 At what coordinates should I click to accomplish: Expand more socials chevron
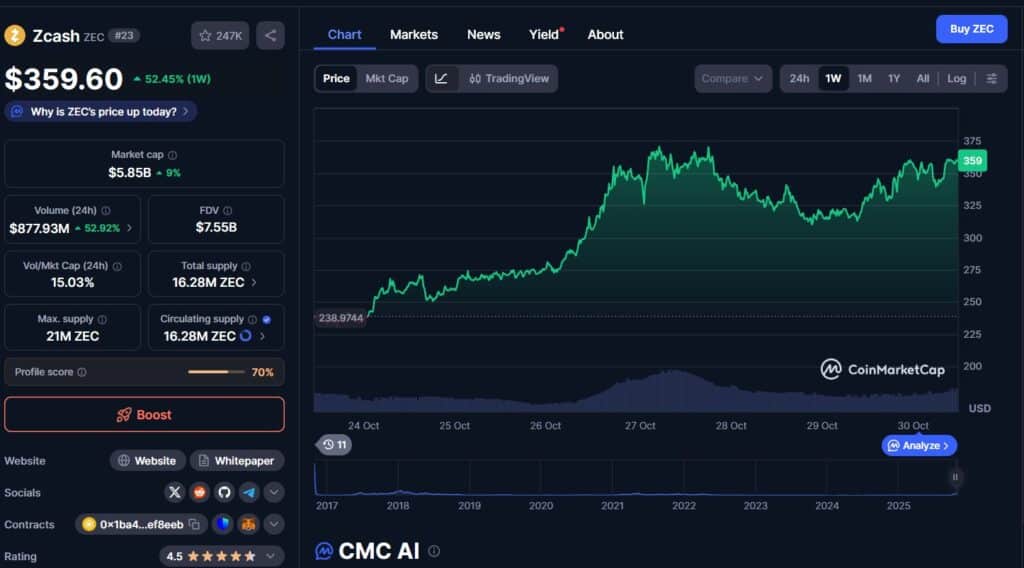(x=274, y=492)
